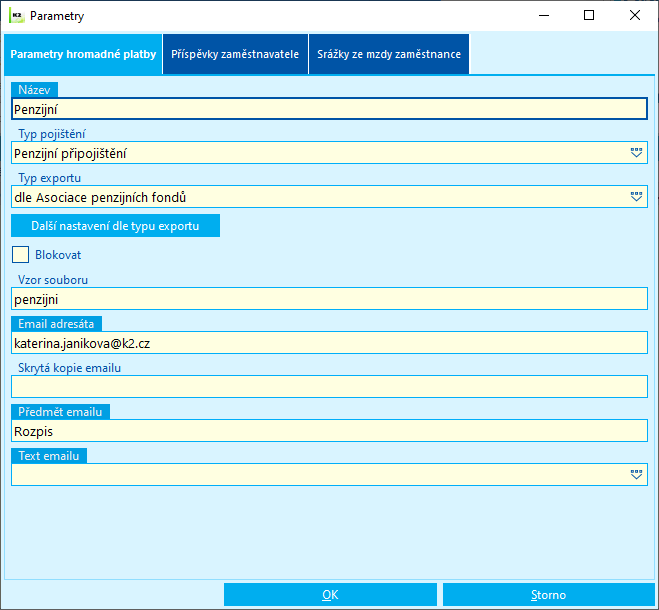The height and width of the screenshot is (610, 659).
Task: Click the Vzor souboru label
Action: pyautogui.click(x=53, y=280)
